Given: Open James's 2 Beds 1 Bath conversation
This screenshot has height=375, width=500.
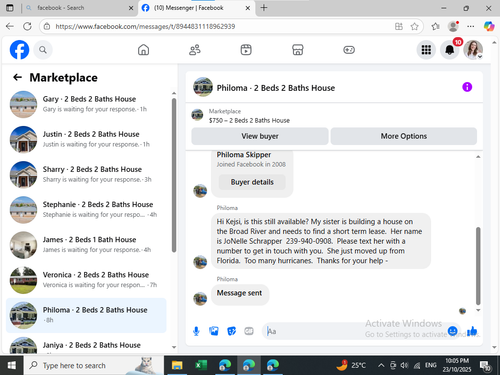Looking at the screenshot, I should tap(86, 245).
